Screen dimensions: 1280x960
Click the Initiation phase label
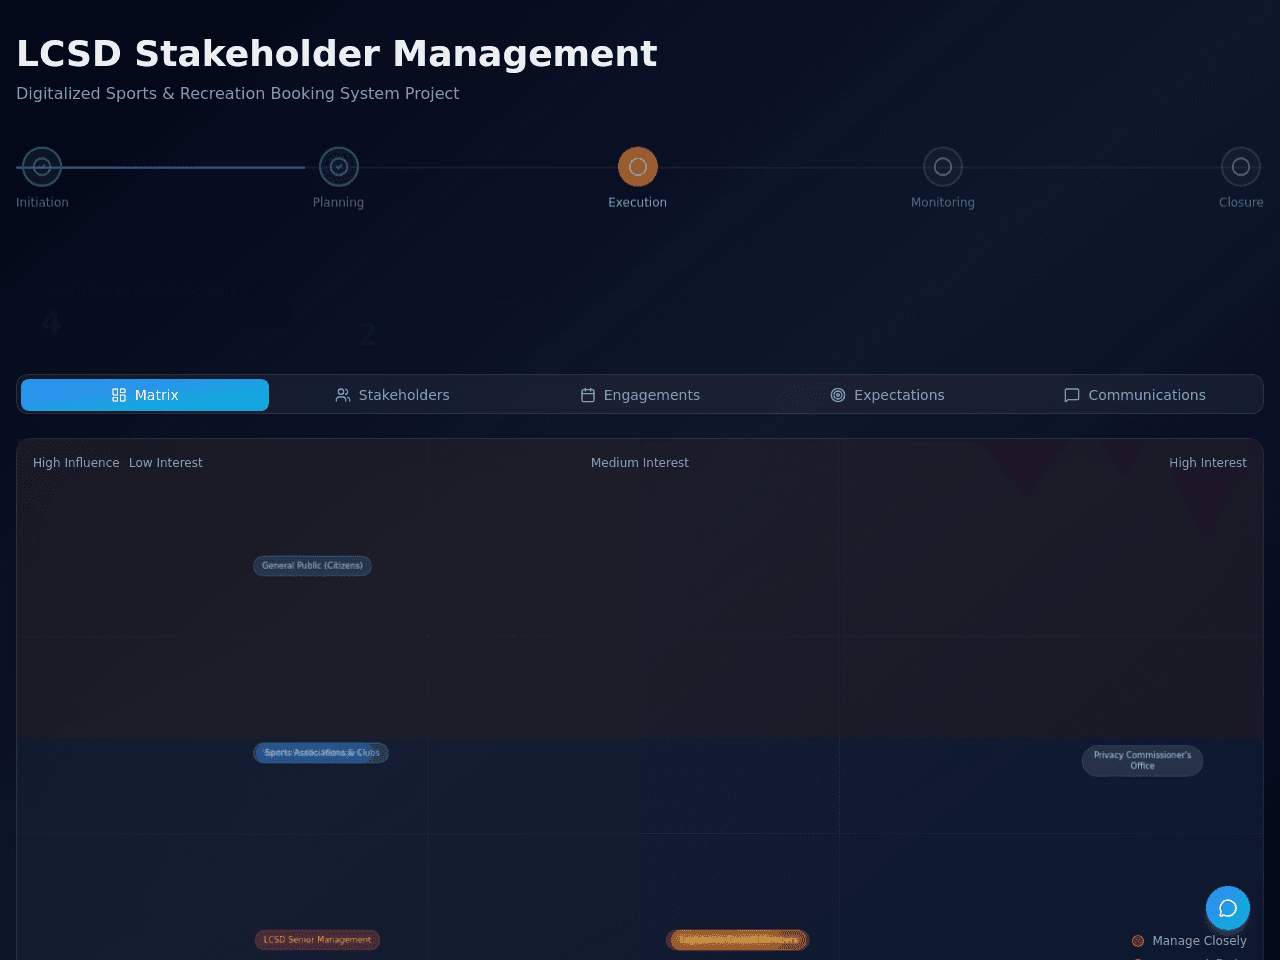tap(42, 202)
